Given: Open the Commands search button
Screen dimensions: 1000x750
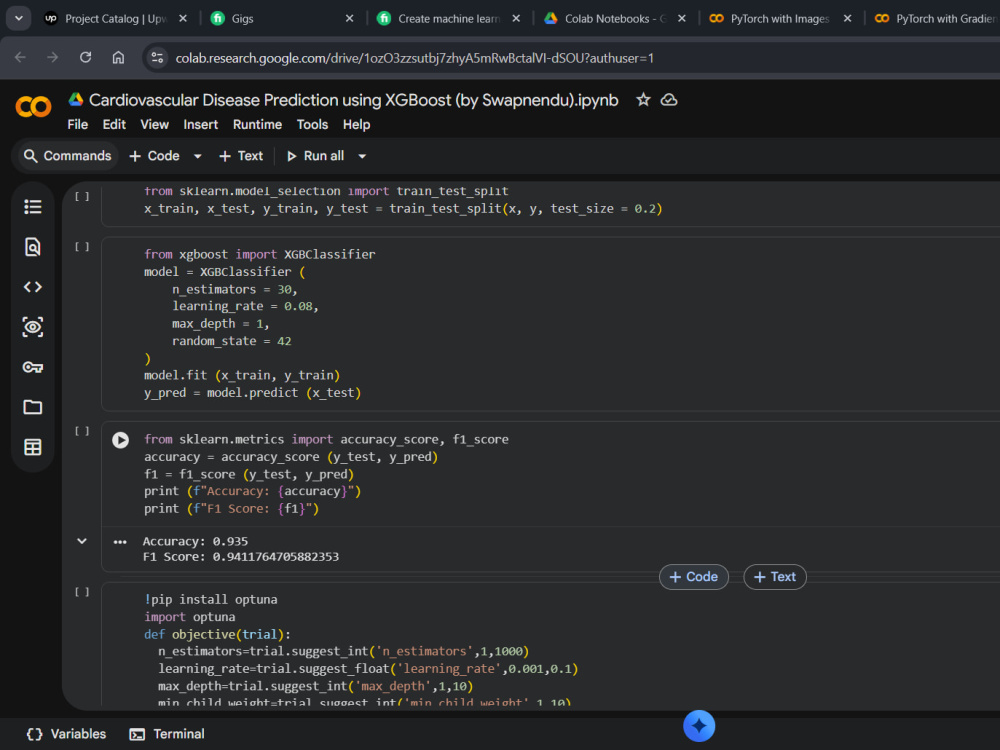Looking at the screenshot, I should coord(67,156).
